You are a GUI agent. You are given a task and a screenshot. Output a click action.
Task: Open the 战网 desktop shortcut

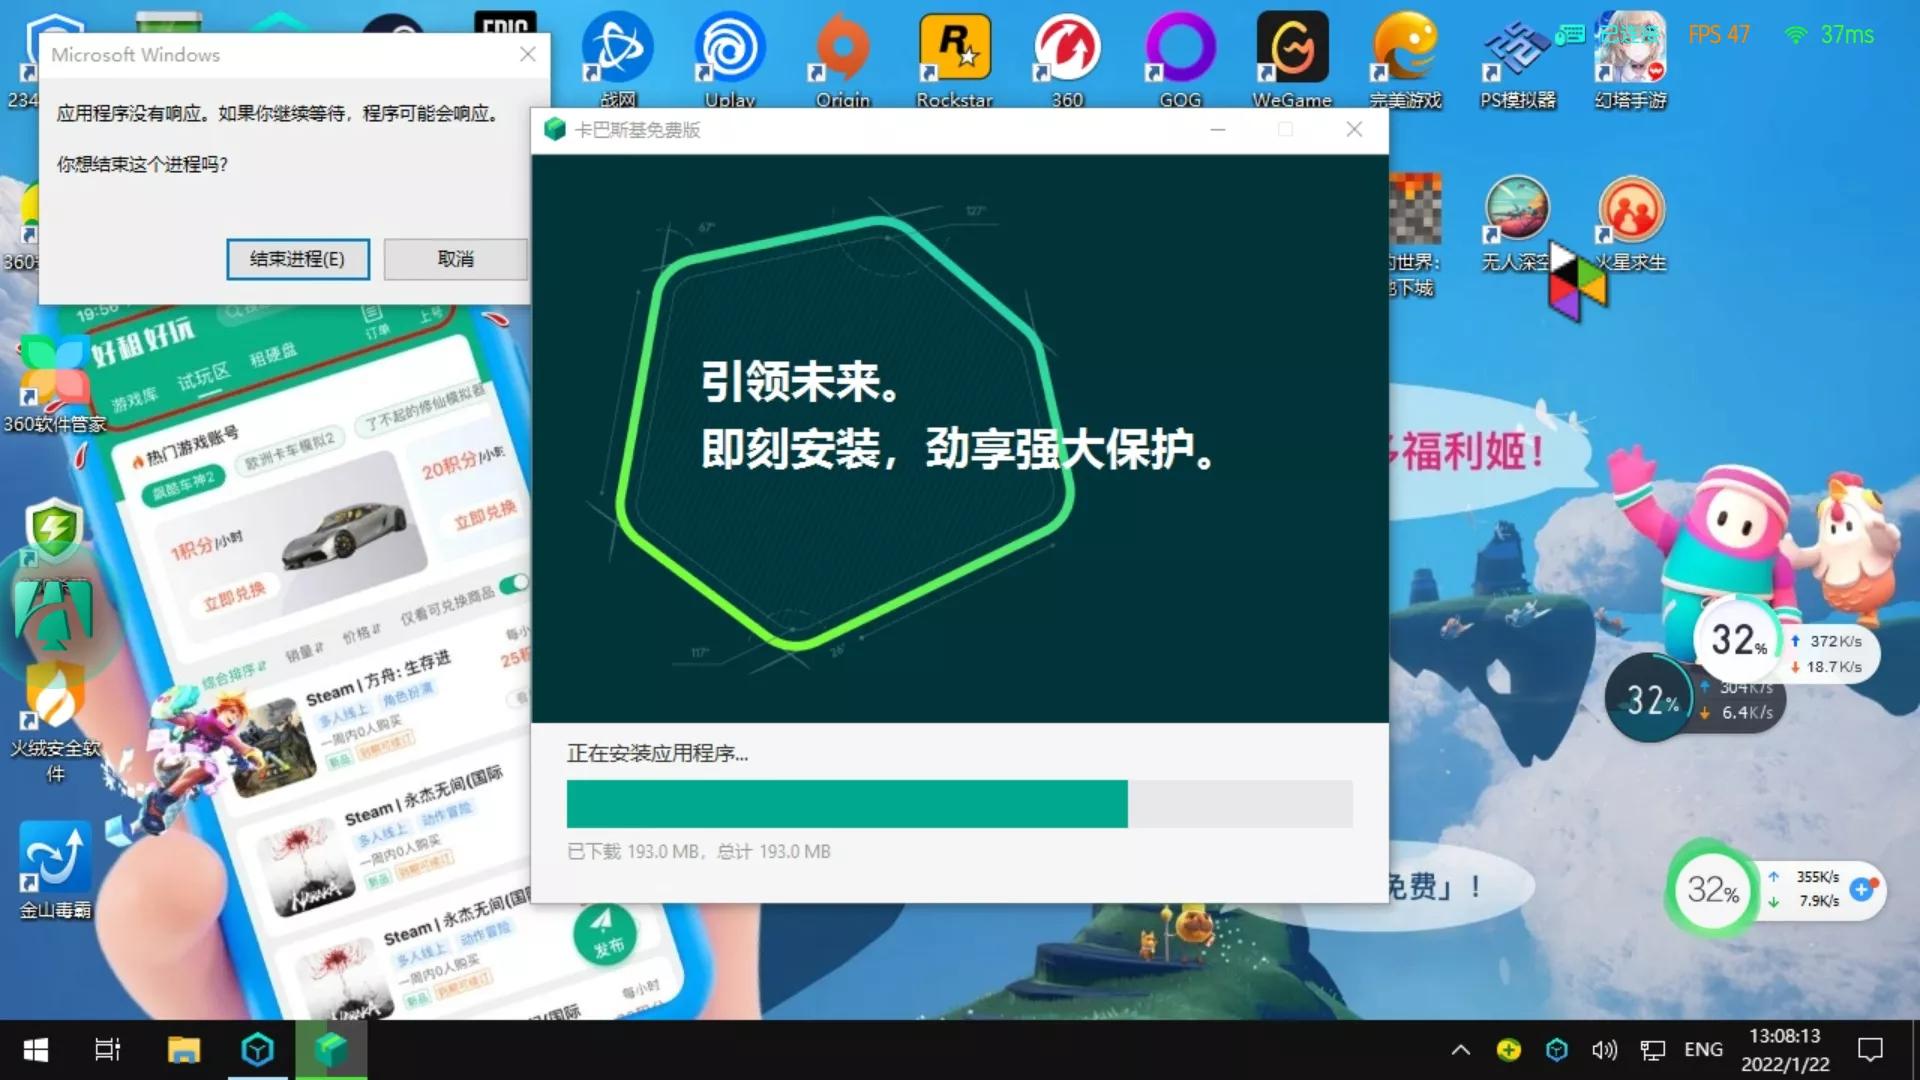click(x=618, y=58)
